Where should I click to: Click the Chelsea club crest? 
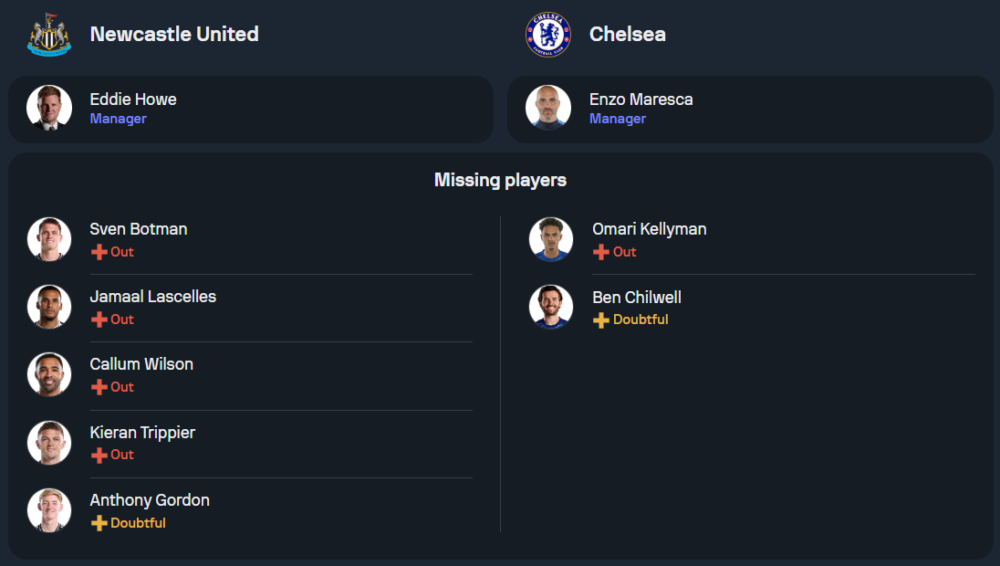click(548, 35)
